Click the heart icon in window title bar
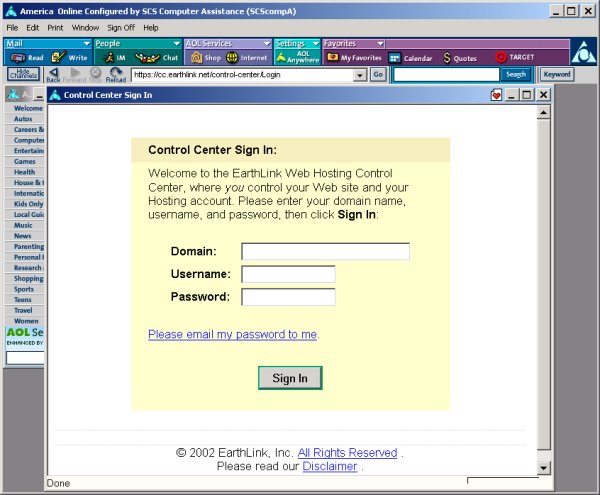Image resolution: width=600 pixels, height=495 pixels. [x=495, y=95]
